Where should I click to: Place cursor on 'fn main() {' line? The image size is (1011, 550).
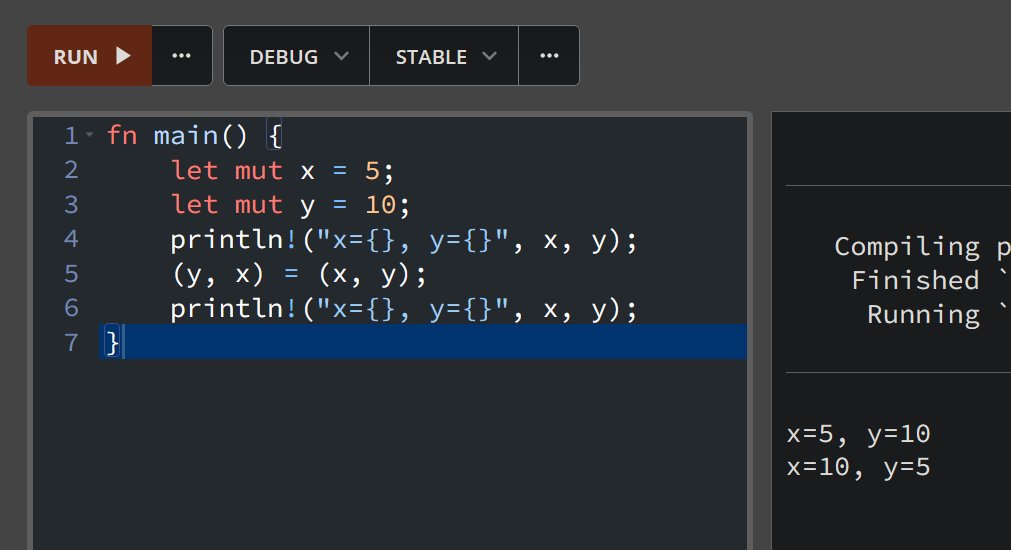point(194,136)
